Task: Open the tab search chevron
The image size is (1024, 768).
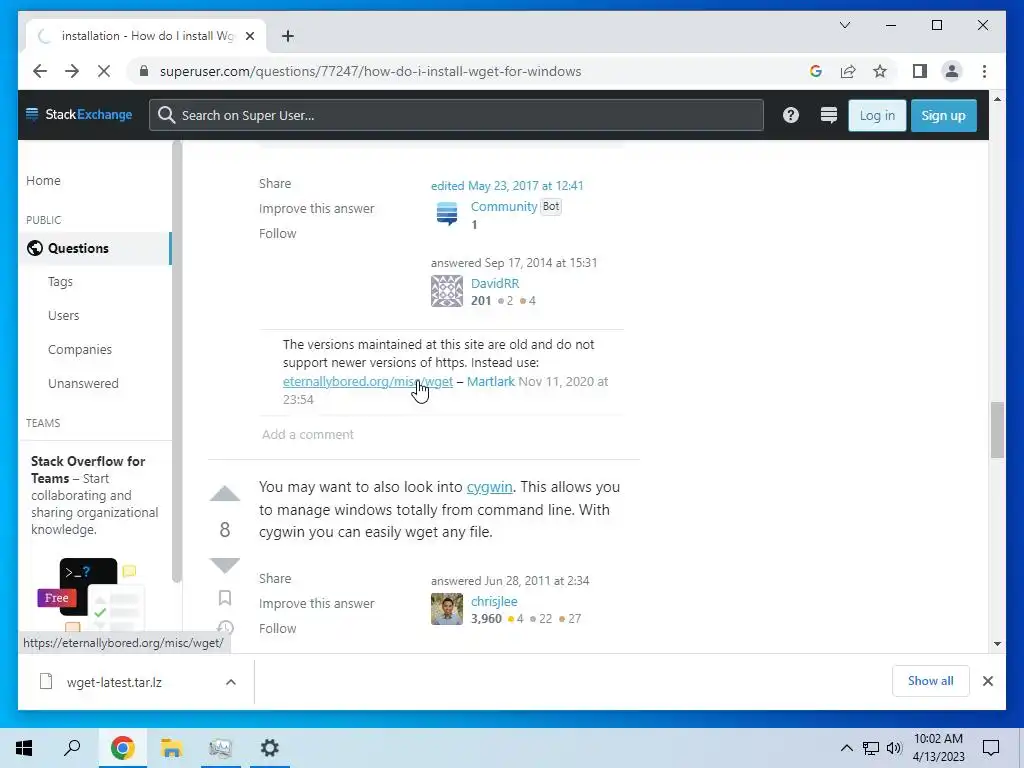Action: tap(844, 25)
